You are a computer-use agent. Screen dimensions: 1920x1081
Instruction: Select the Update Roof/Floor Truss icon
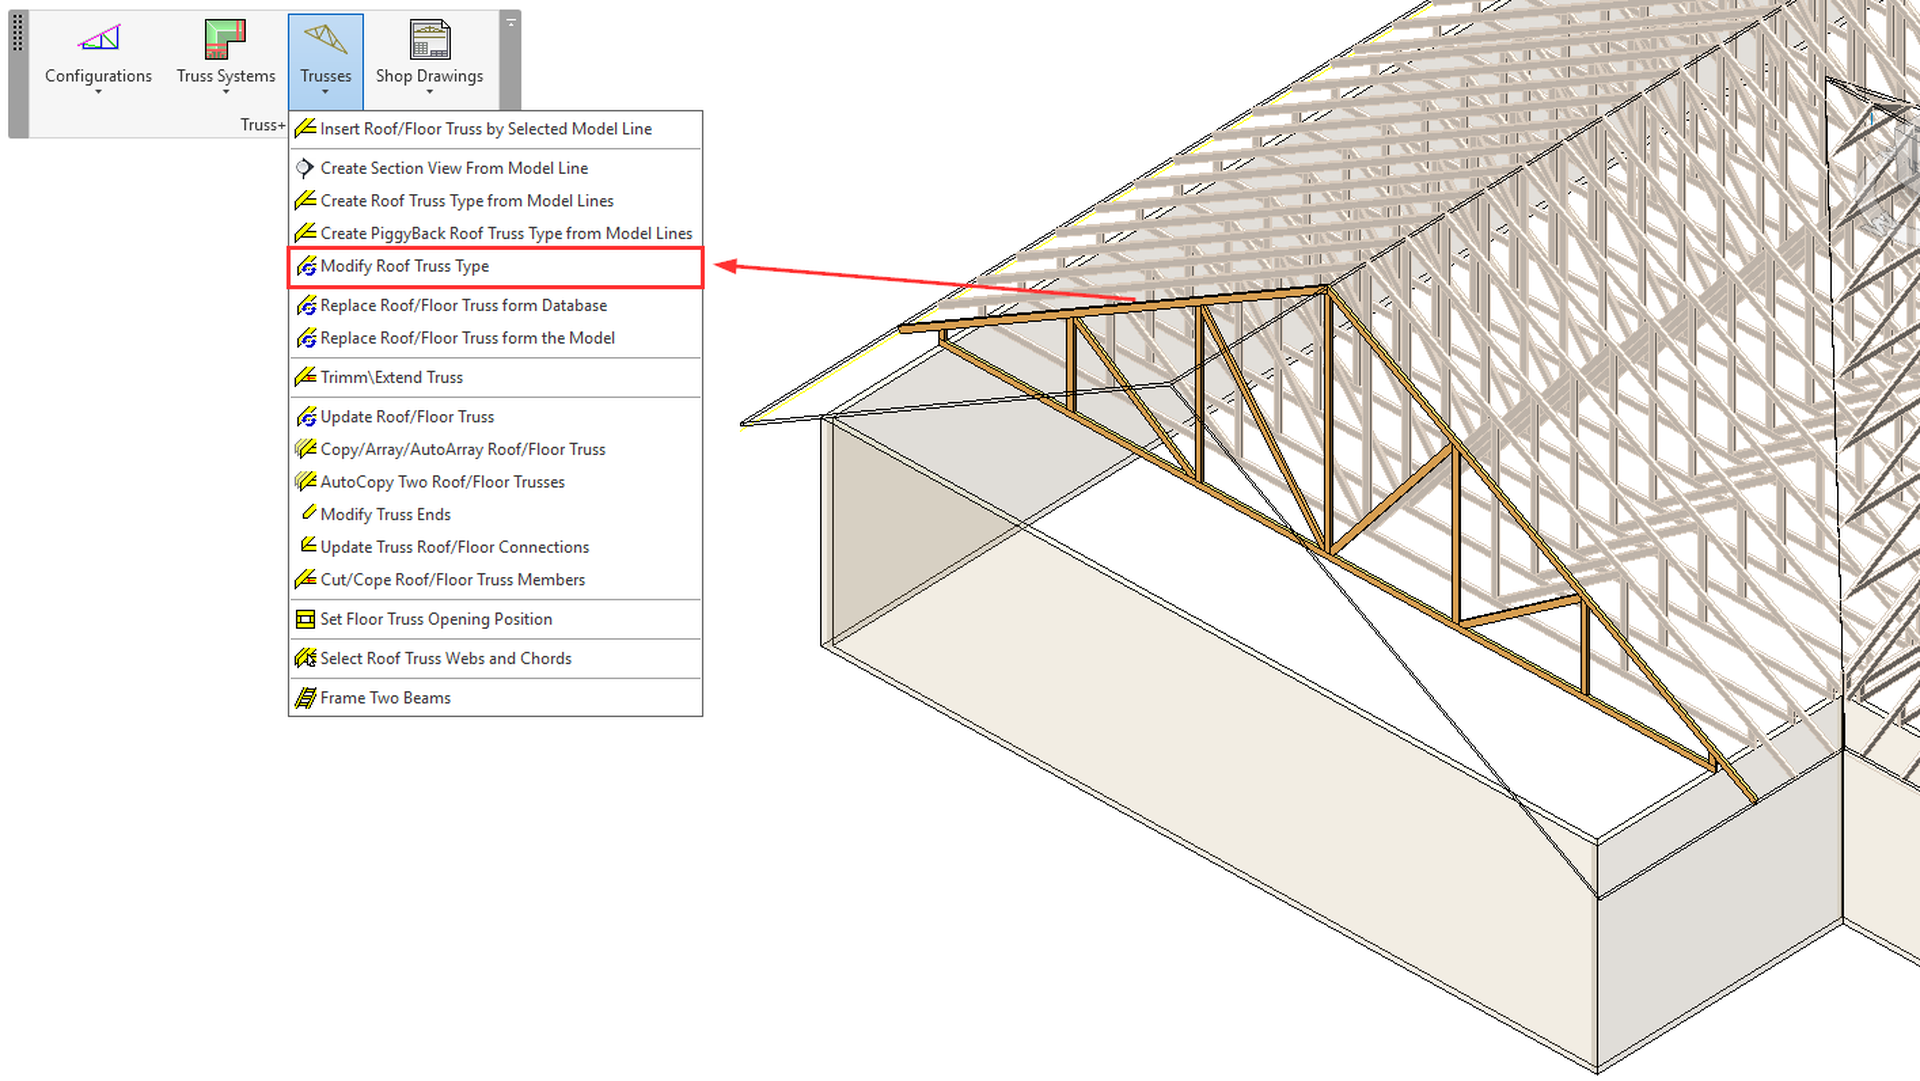point(307,417)
